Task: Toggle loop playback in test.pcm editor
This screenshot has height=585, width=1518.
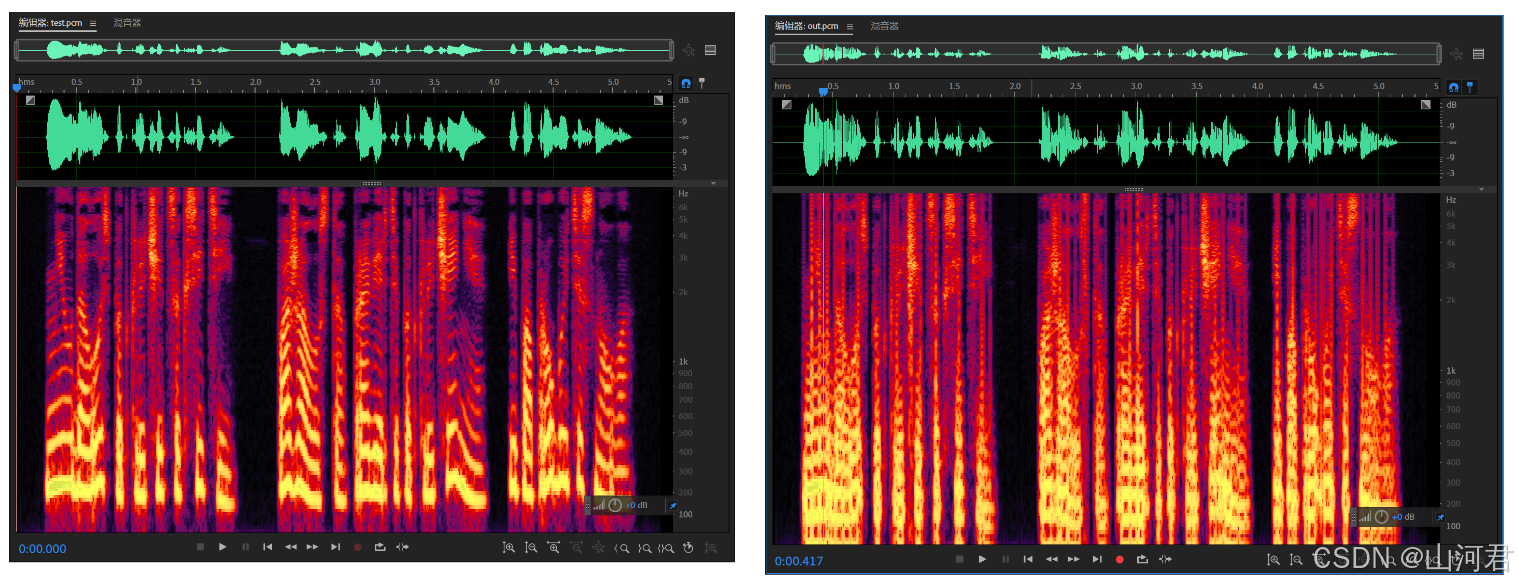Action: click(380, 547)
